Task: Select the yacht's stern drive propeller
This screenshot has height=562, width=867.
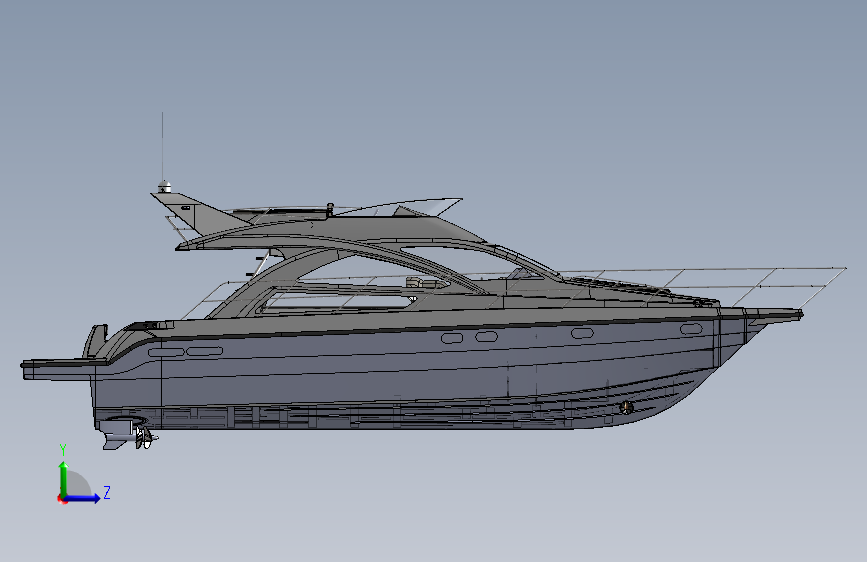Action: (x=145, y=438)
